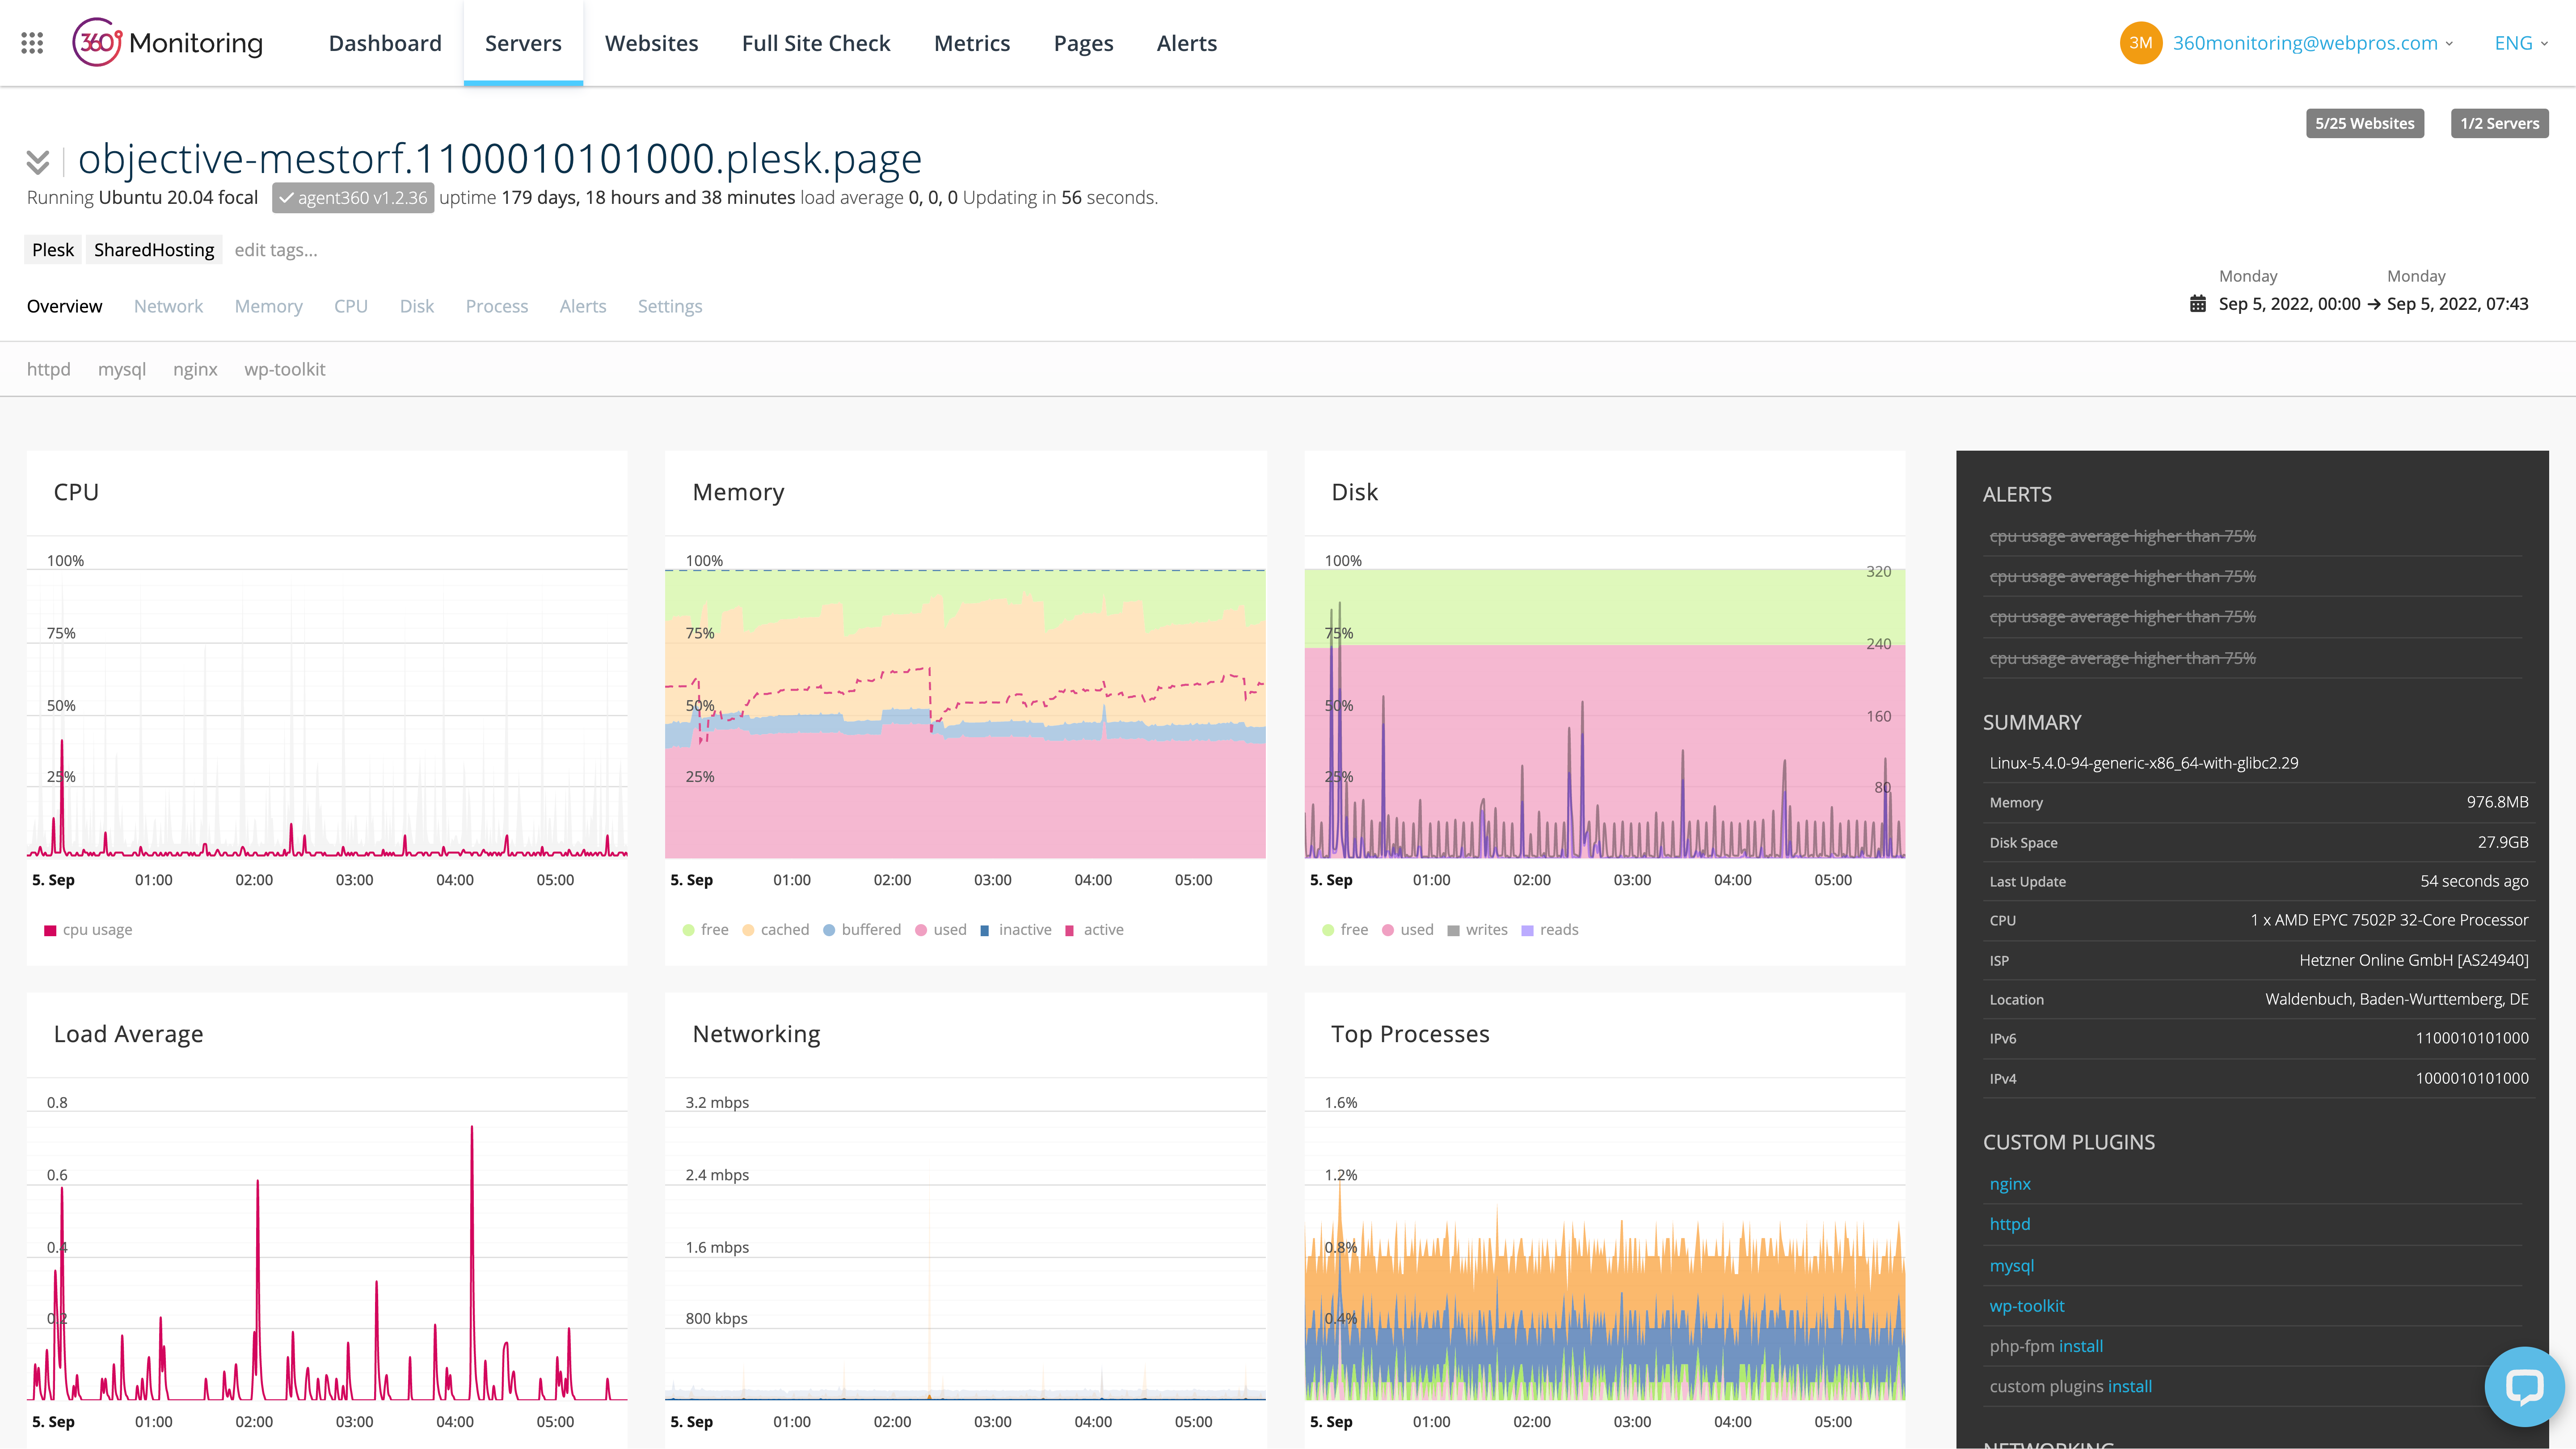This screenshot has height=1449, width=2576.
Task: Click the agent360 v1.2.36 badge
Action: point(353,198)
